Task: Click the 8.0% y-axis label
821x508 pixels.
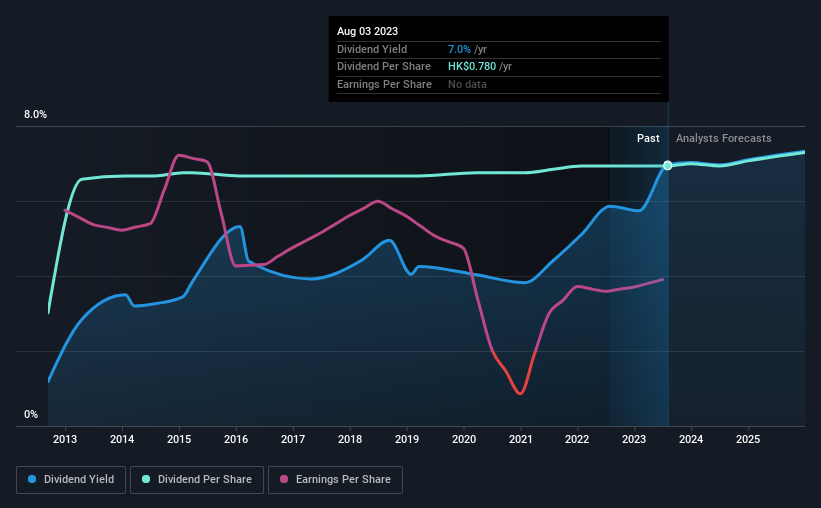Action: [35, 115]
